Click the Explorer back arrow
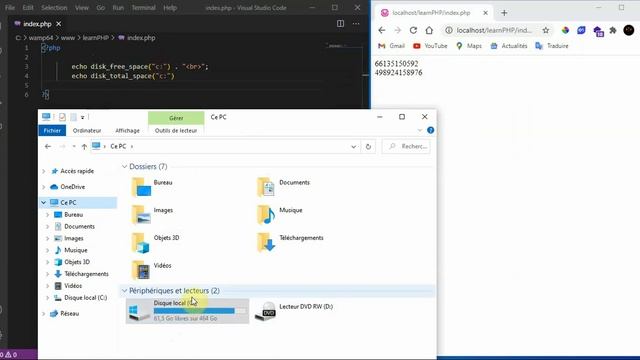 (x=48, y=147)
